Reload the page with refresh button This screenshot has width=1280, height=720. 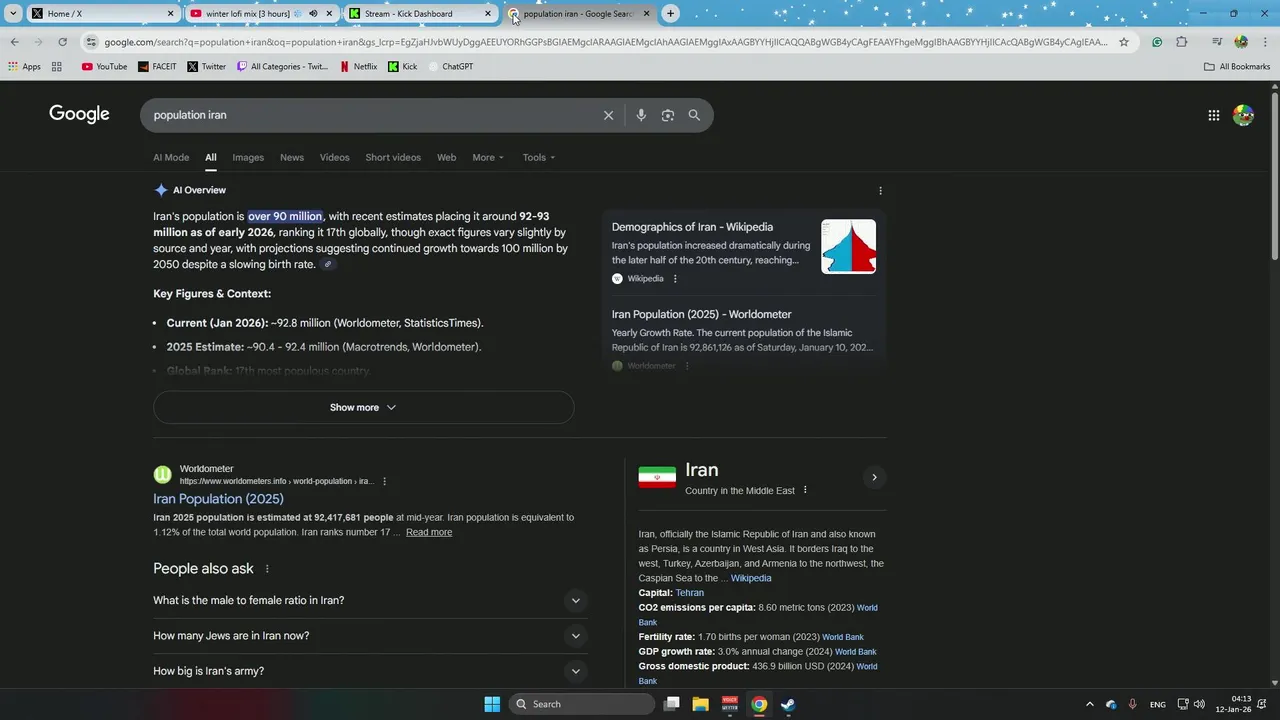tap(62, 42)
